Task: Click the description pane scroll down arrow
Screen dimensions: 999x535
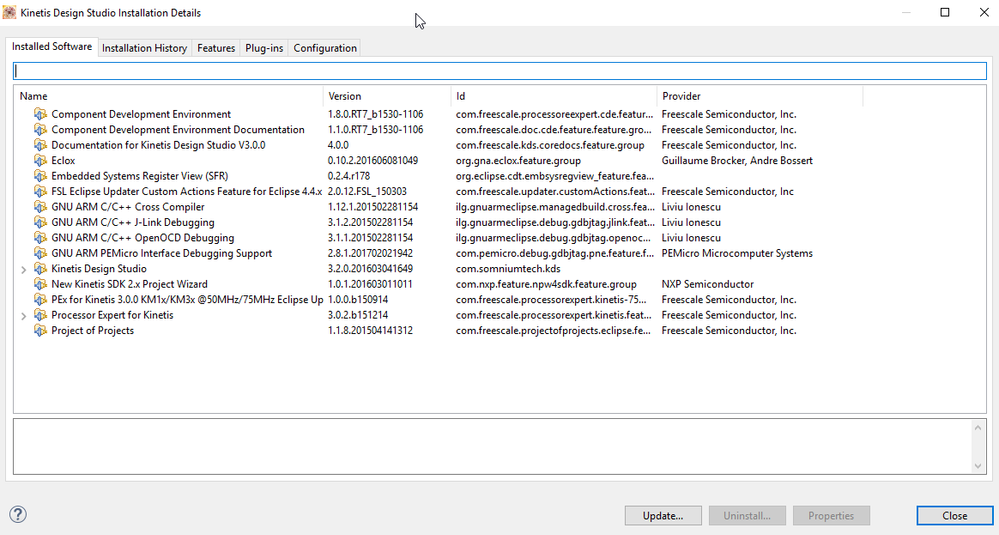Action: (978, 466)
